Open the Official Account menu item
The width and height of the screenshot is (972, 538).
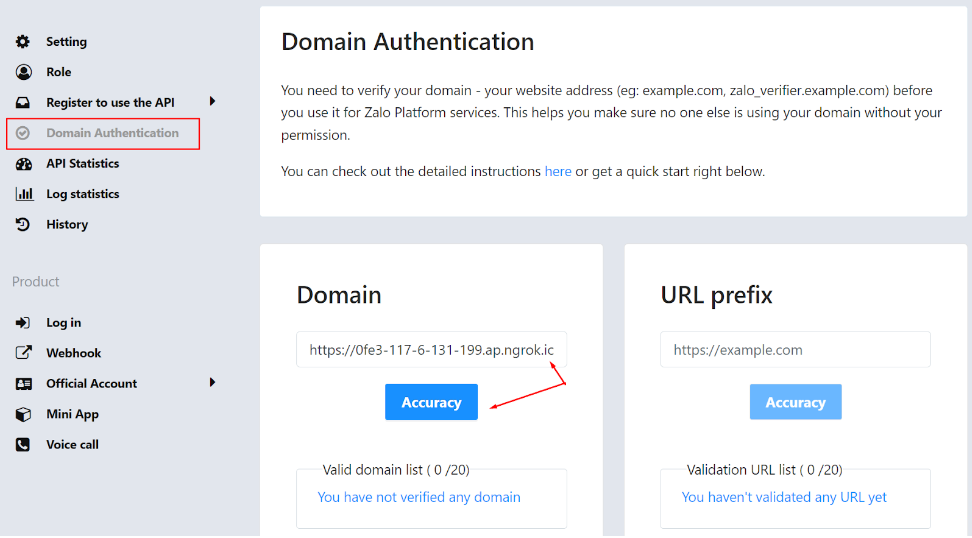click(x=91, y=384)
